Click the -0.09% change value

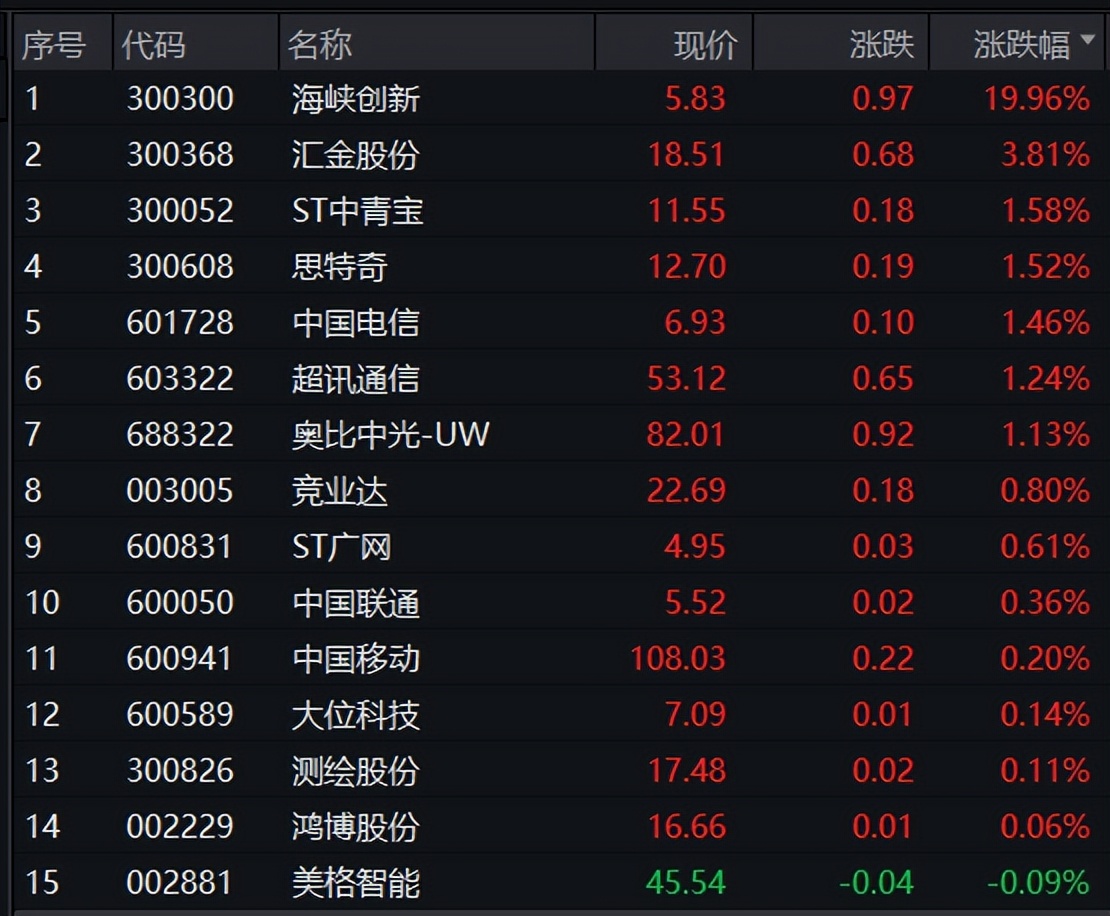(1038, 883)
